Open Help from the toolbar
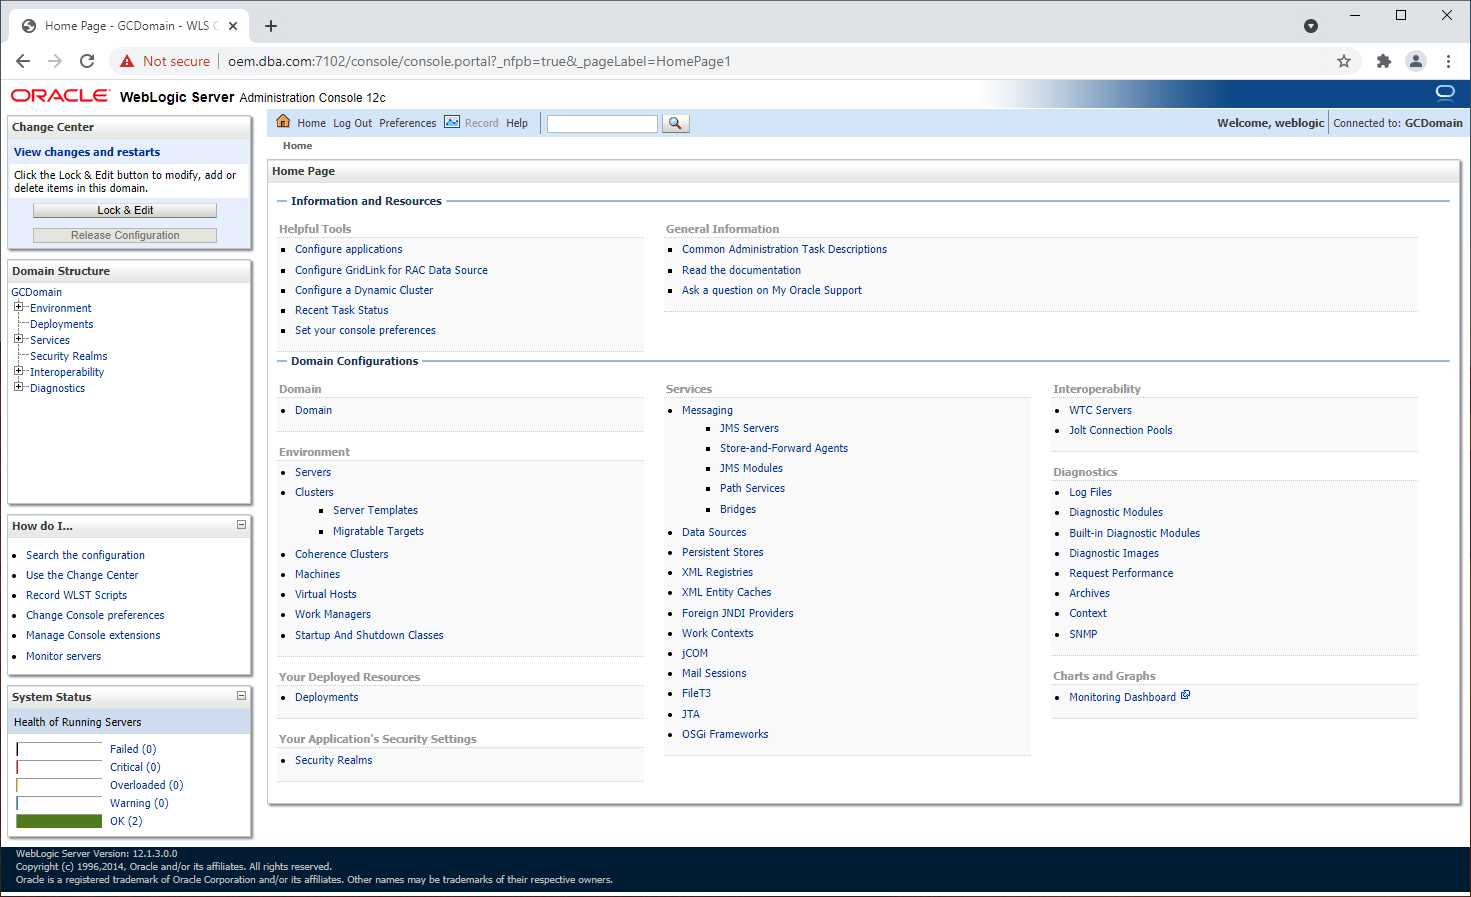 [x=516, y=123]
